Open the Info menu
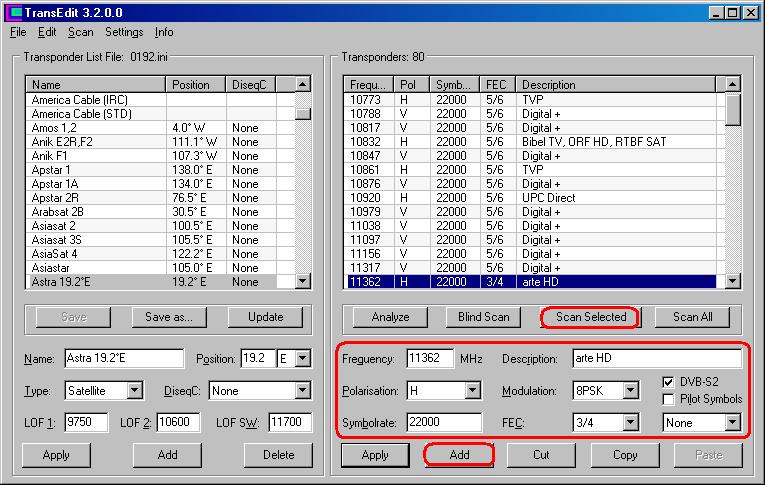This screenshot has height=485, width=765. (164, 32)
